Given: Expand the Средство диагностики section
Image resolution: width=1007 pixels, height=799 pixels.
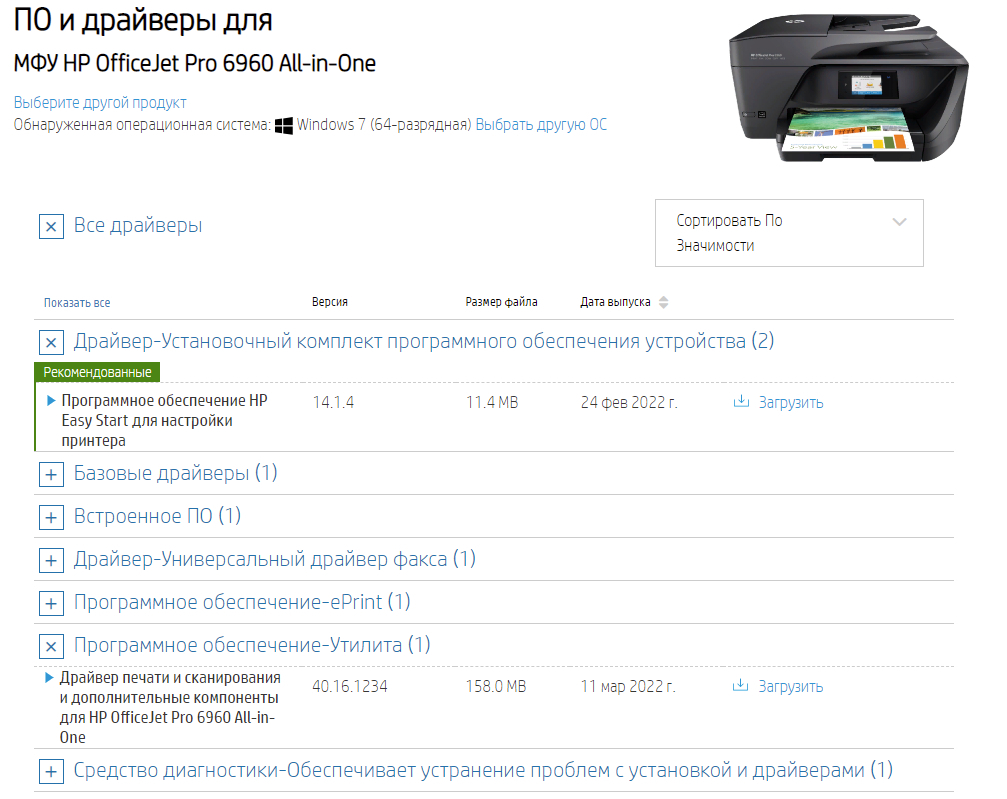Looking at the screenshot, I should [51, 772].
